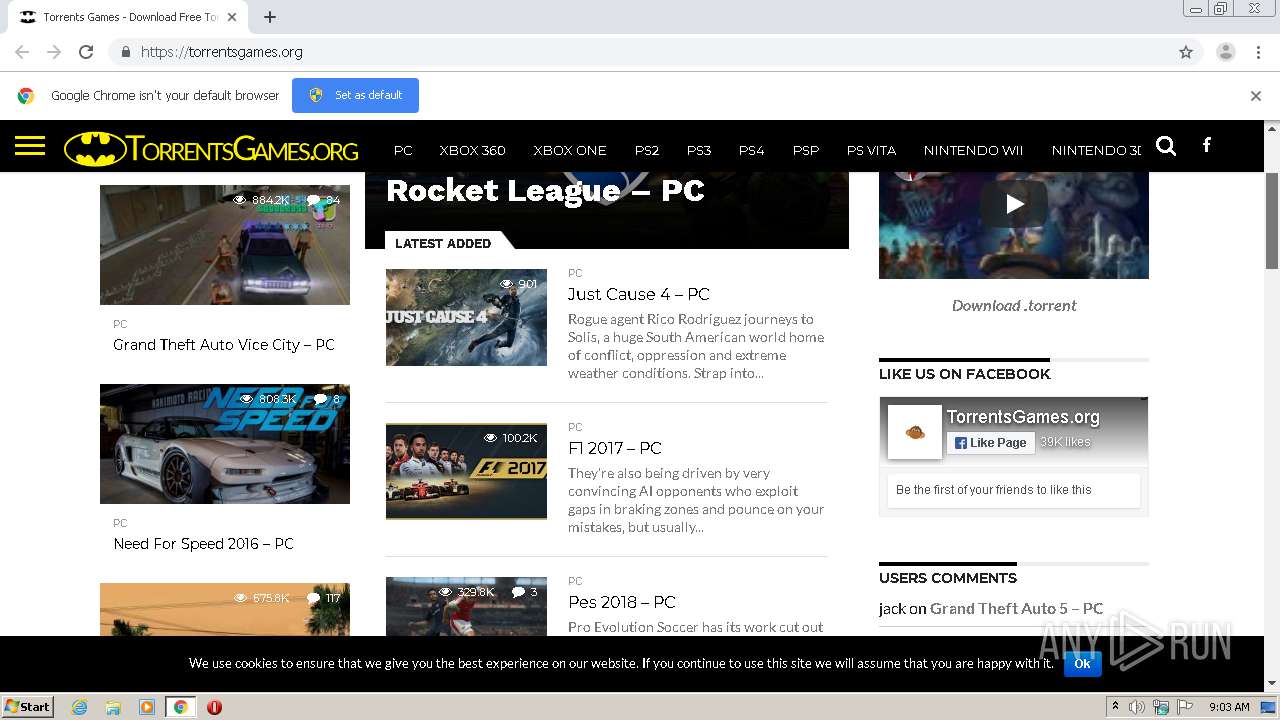Click the page vertical scrollbar thumb
This screenshot has width=1280, height=720.
(1272, 220)
